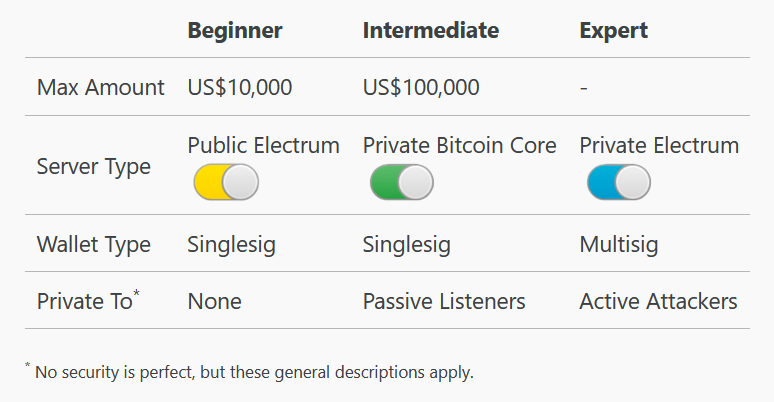Click the US$10,000 max amount cell
The width and height of the screenshot is (774, 402).
coord(240,87)
